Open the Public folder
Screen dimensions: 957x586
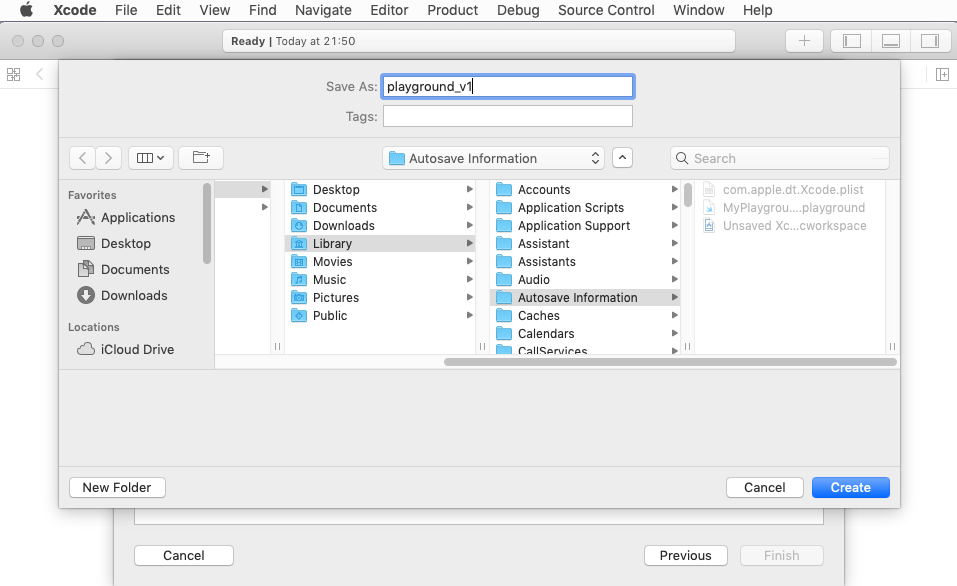coord(380,316)
